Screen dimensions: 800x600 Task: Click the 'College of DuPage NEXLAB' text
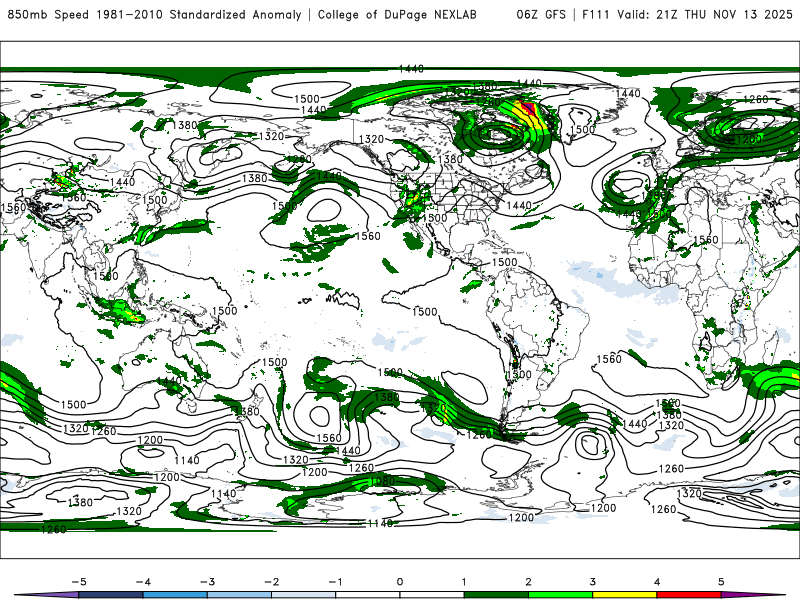click(397, 14)
